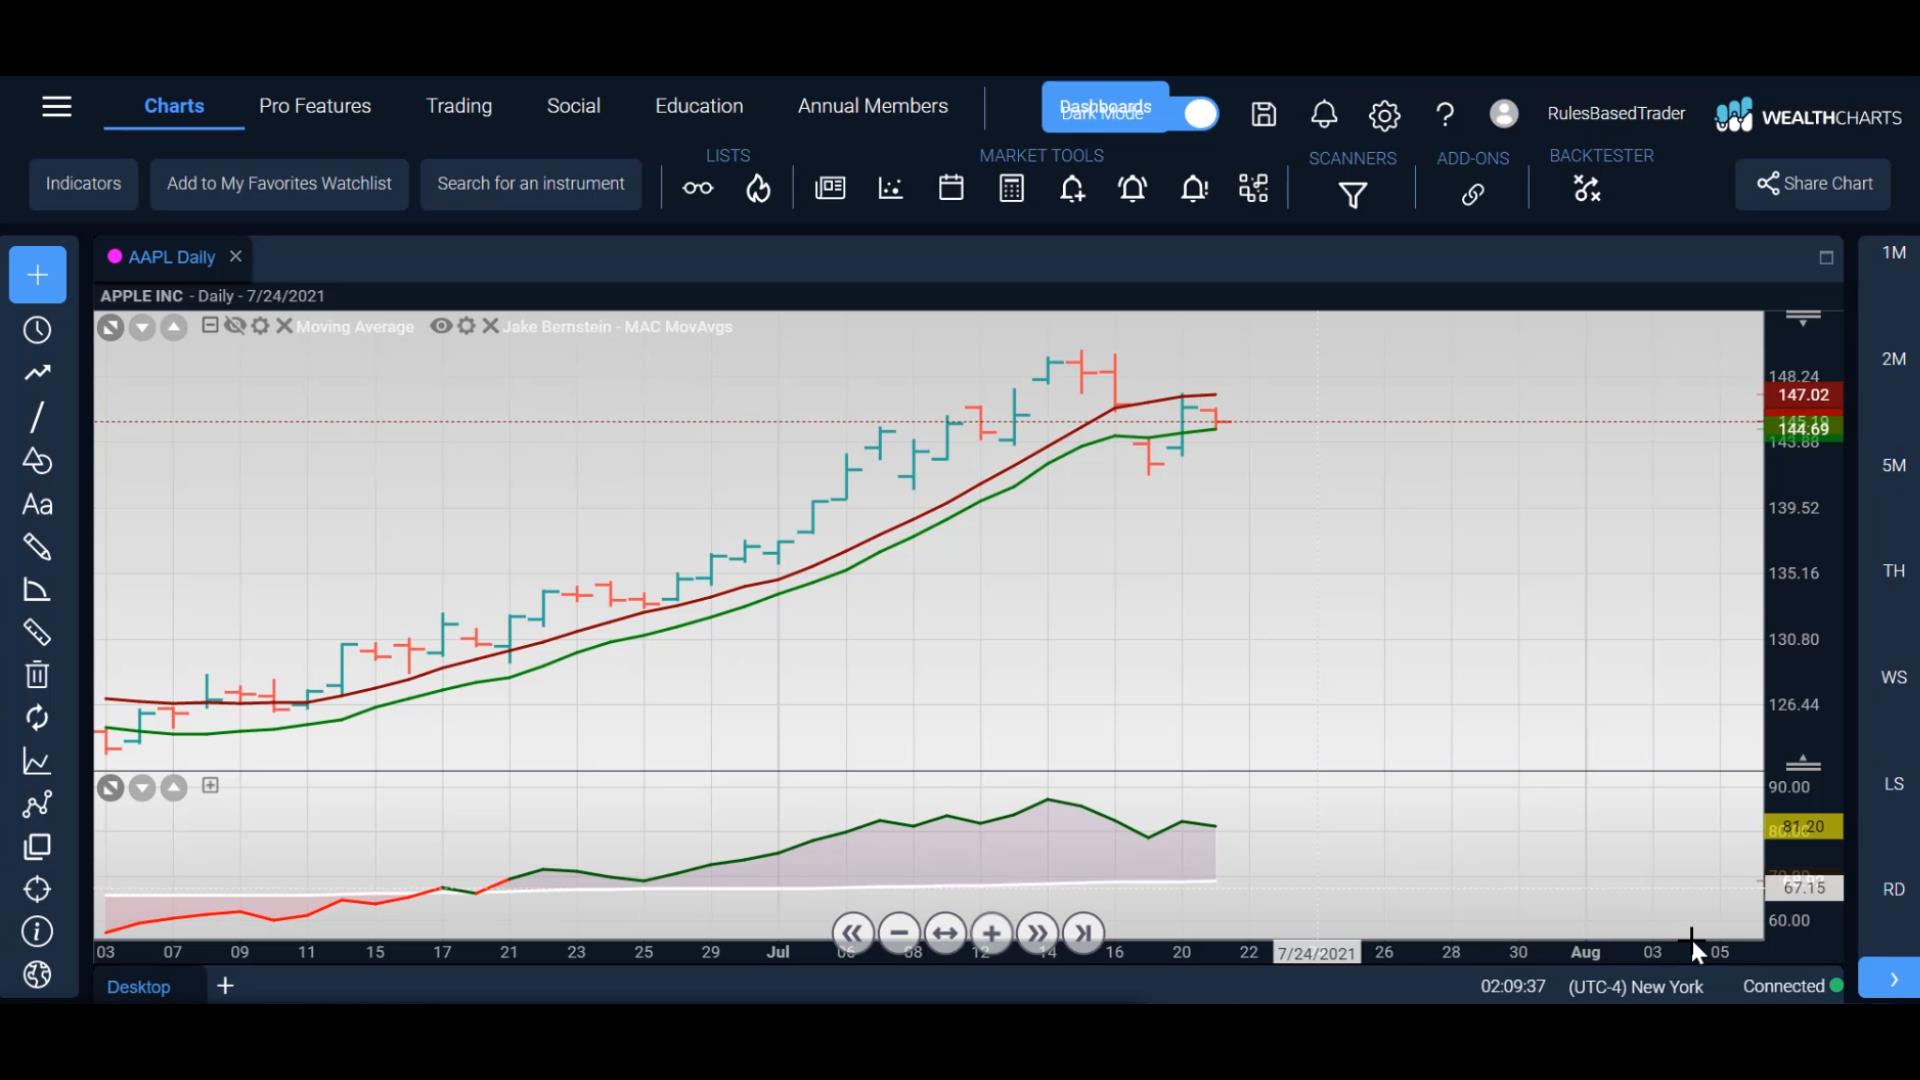
Task: Select the trash delete drawings tool
Action: [x=37, y=675]
